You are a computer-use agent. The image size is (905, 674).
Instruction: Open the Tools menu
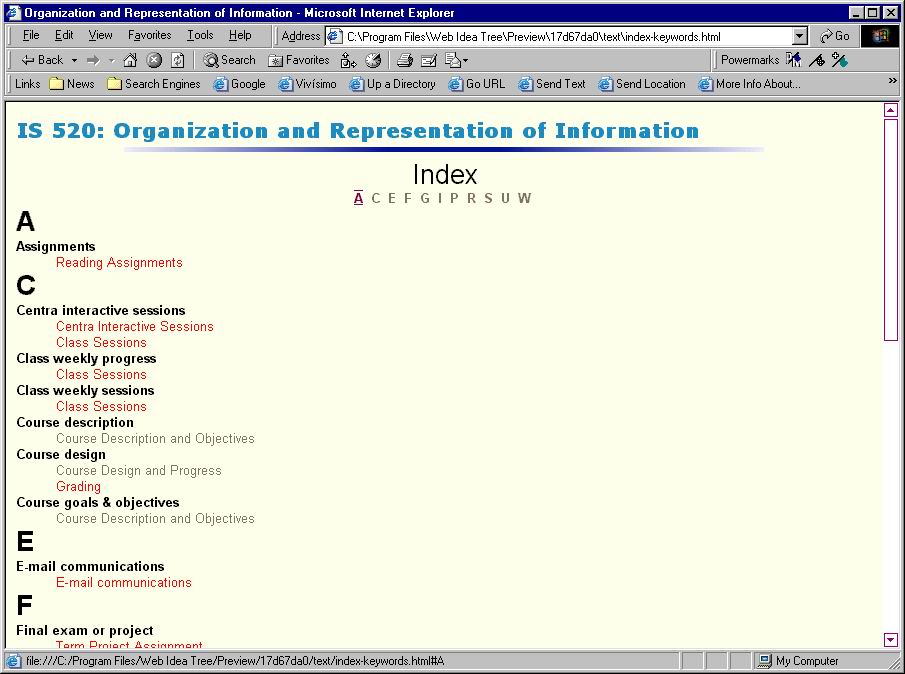(x=200, y=35)
